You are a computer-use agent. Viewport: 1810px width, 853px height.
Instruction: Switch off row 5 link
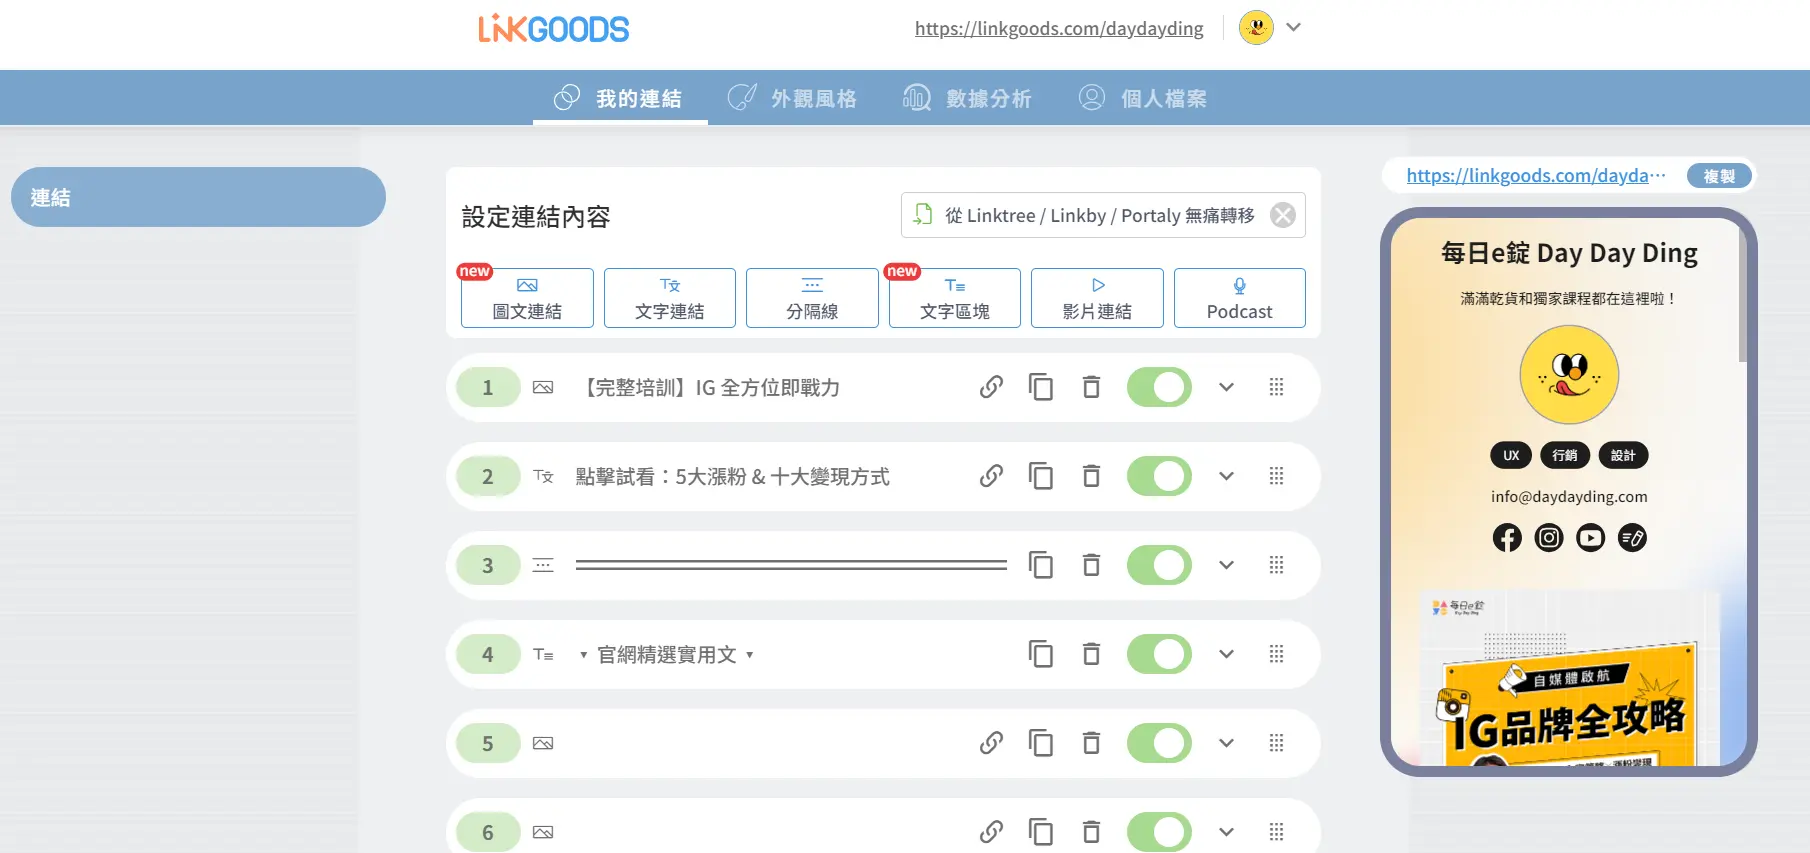[x=1159, y=743]
